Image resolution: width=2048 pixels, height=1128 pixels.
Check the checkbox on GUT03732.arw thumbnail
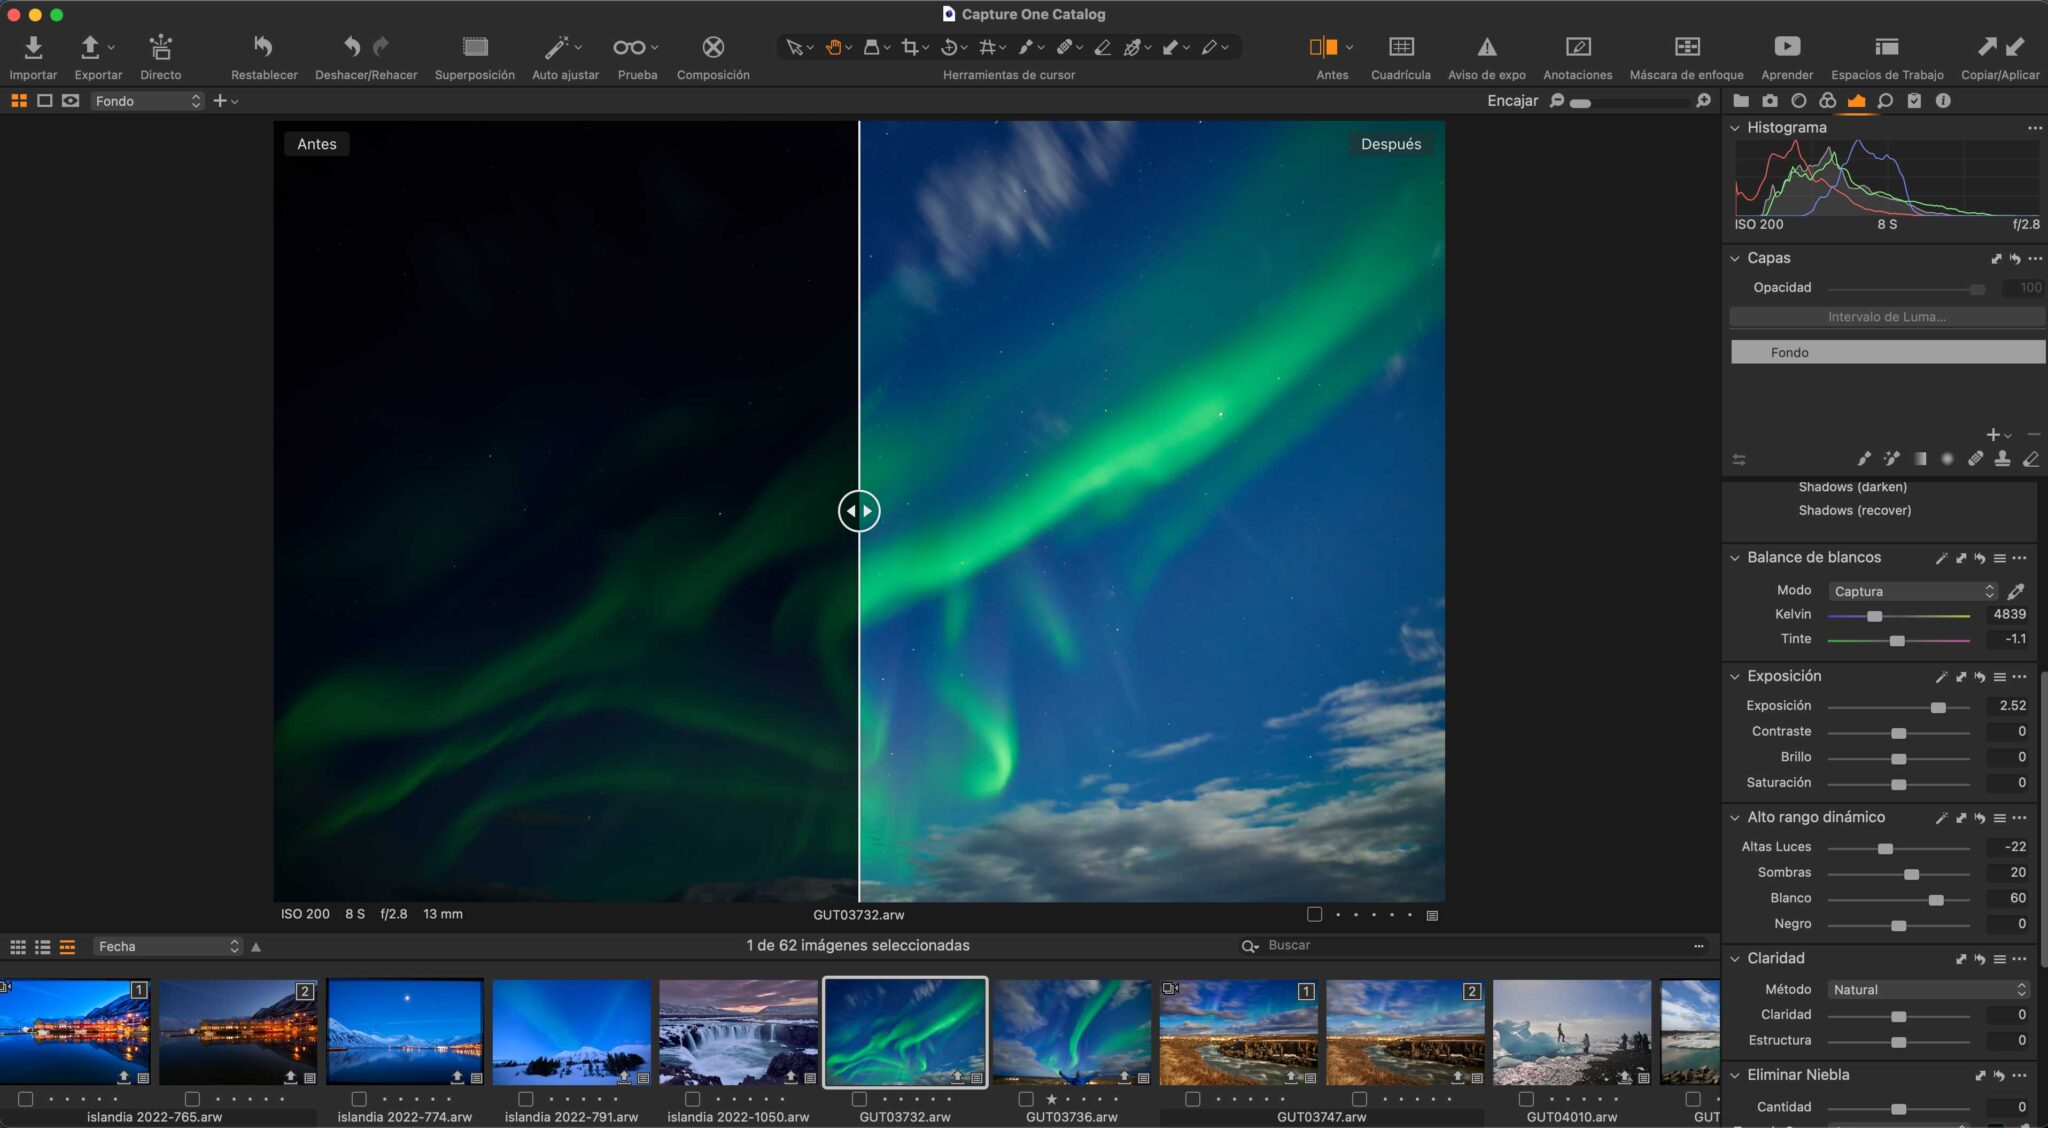(x=857, y=1100)
